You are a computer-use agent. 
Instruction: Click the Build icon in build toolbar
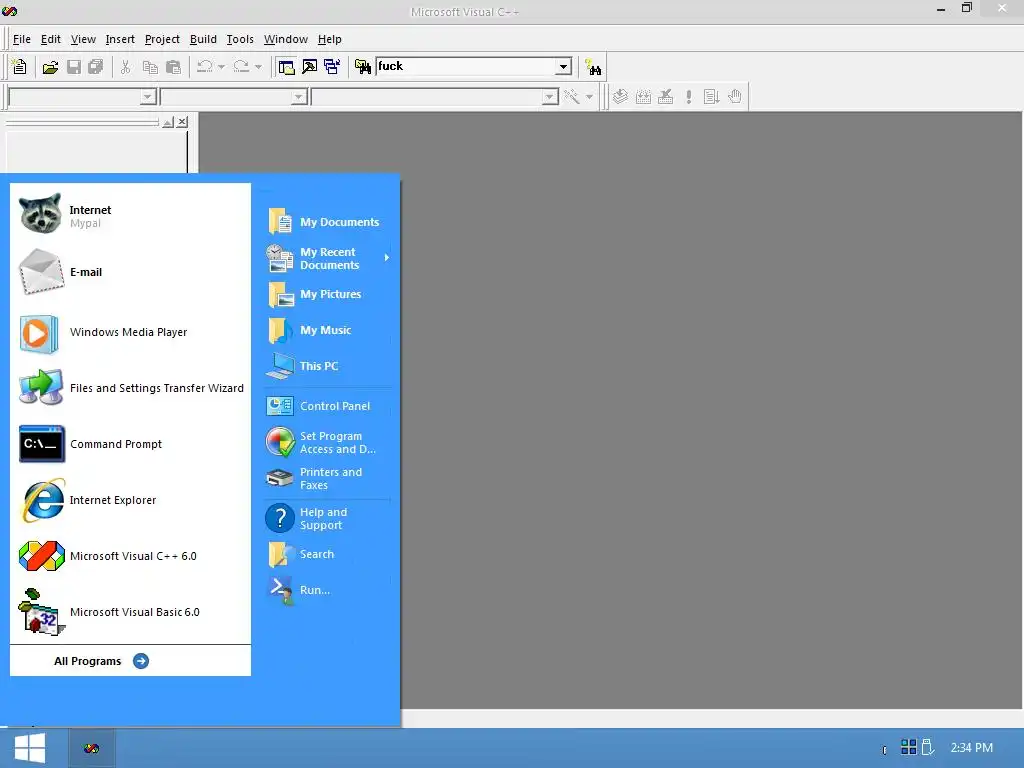tap(643, 97)
